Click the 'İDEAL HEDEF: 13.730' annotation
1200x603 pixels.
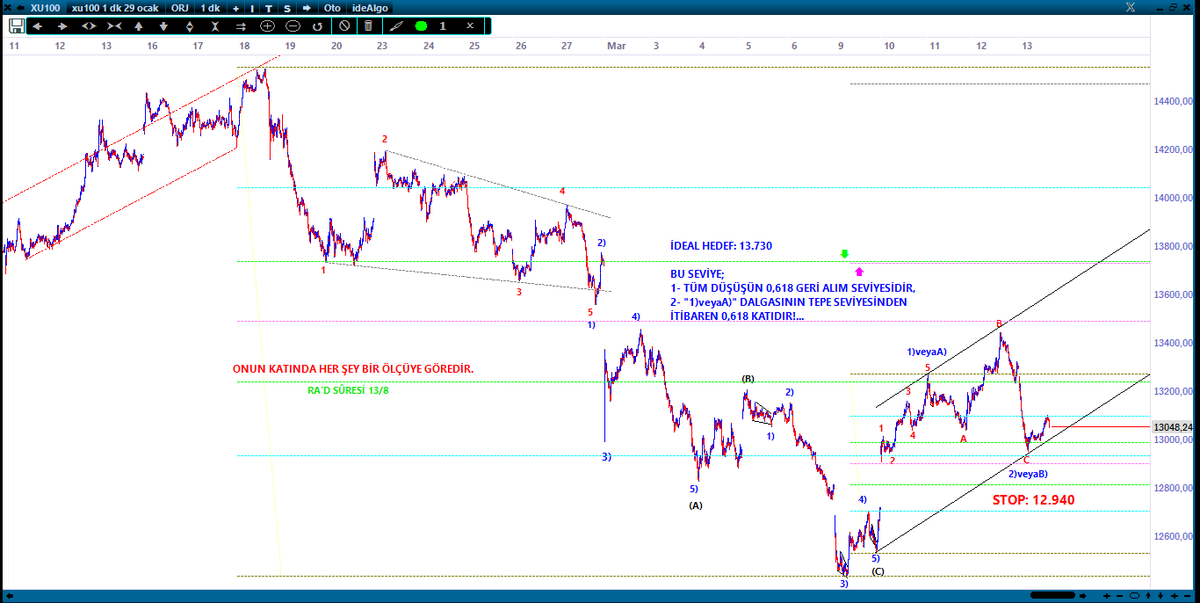coord(721,245)
